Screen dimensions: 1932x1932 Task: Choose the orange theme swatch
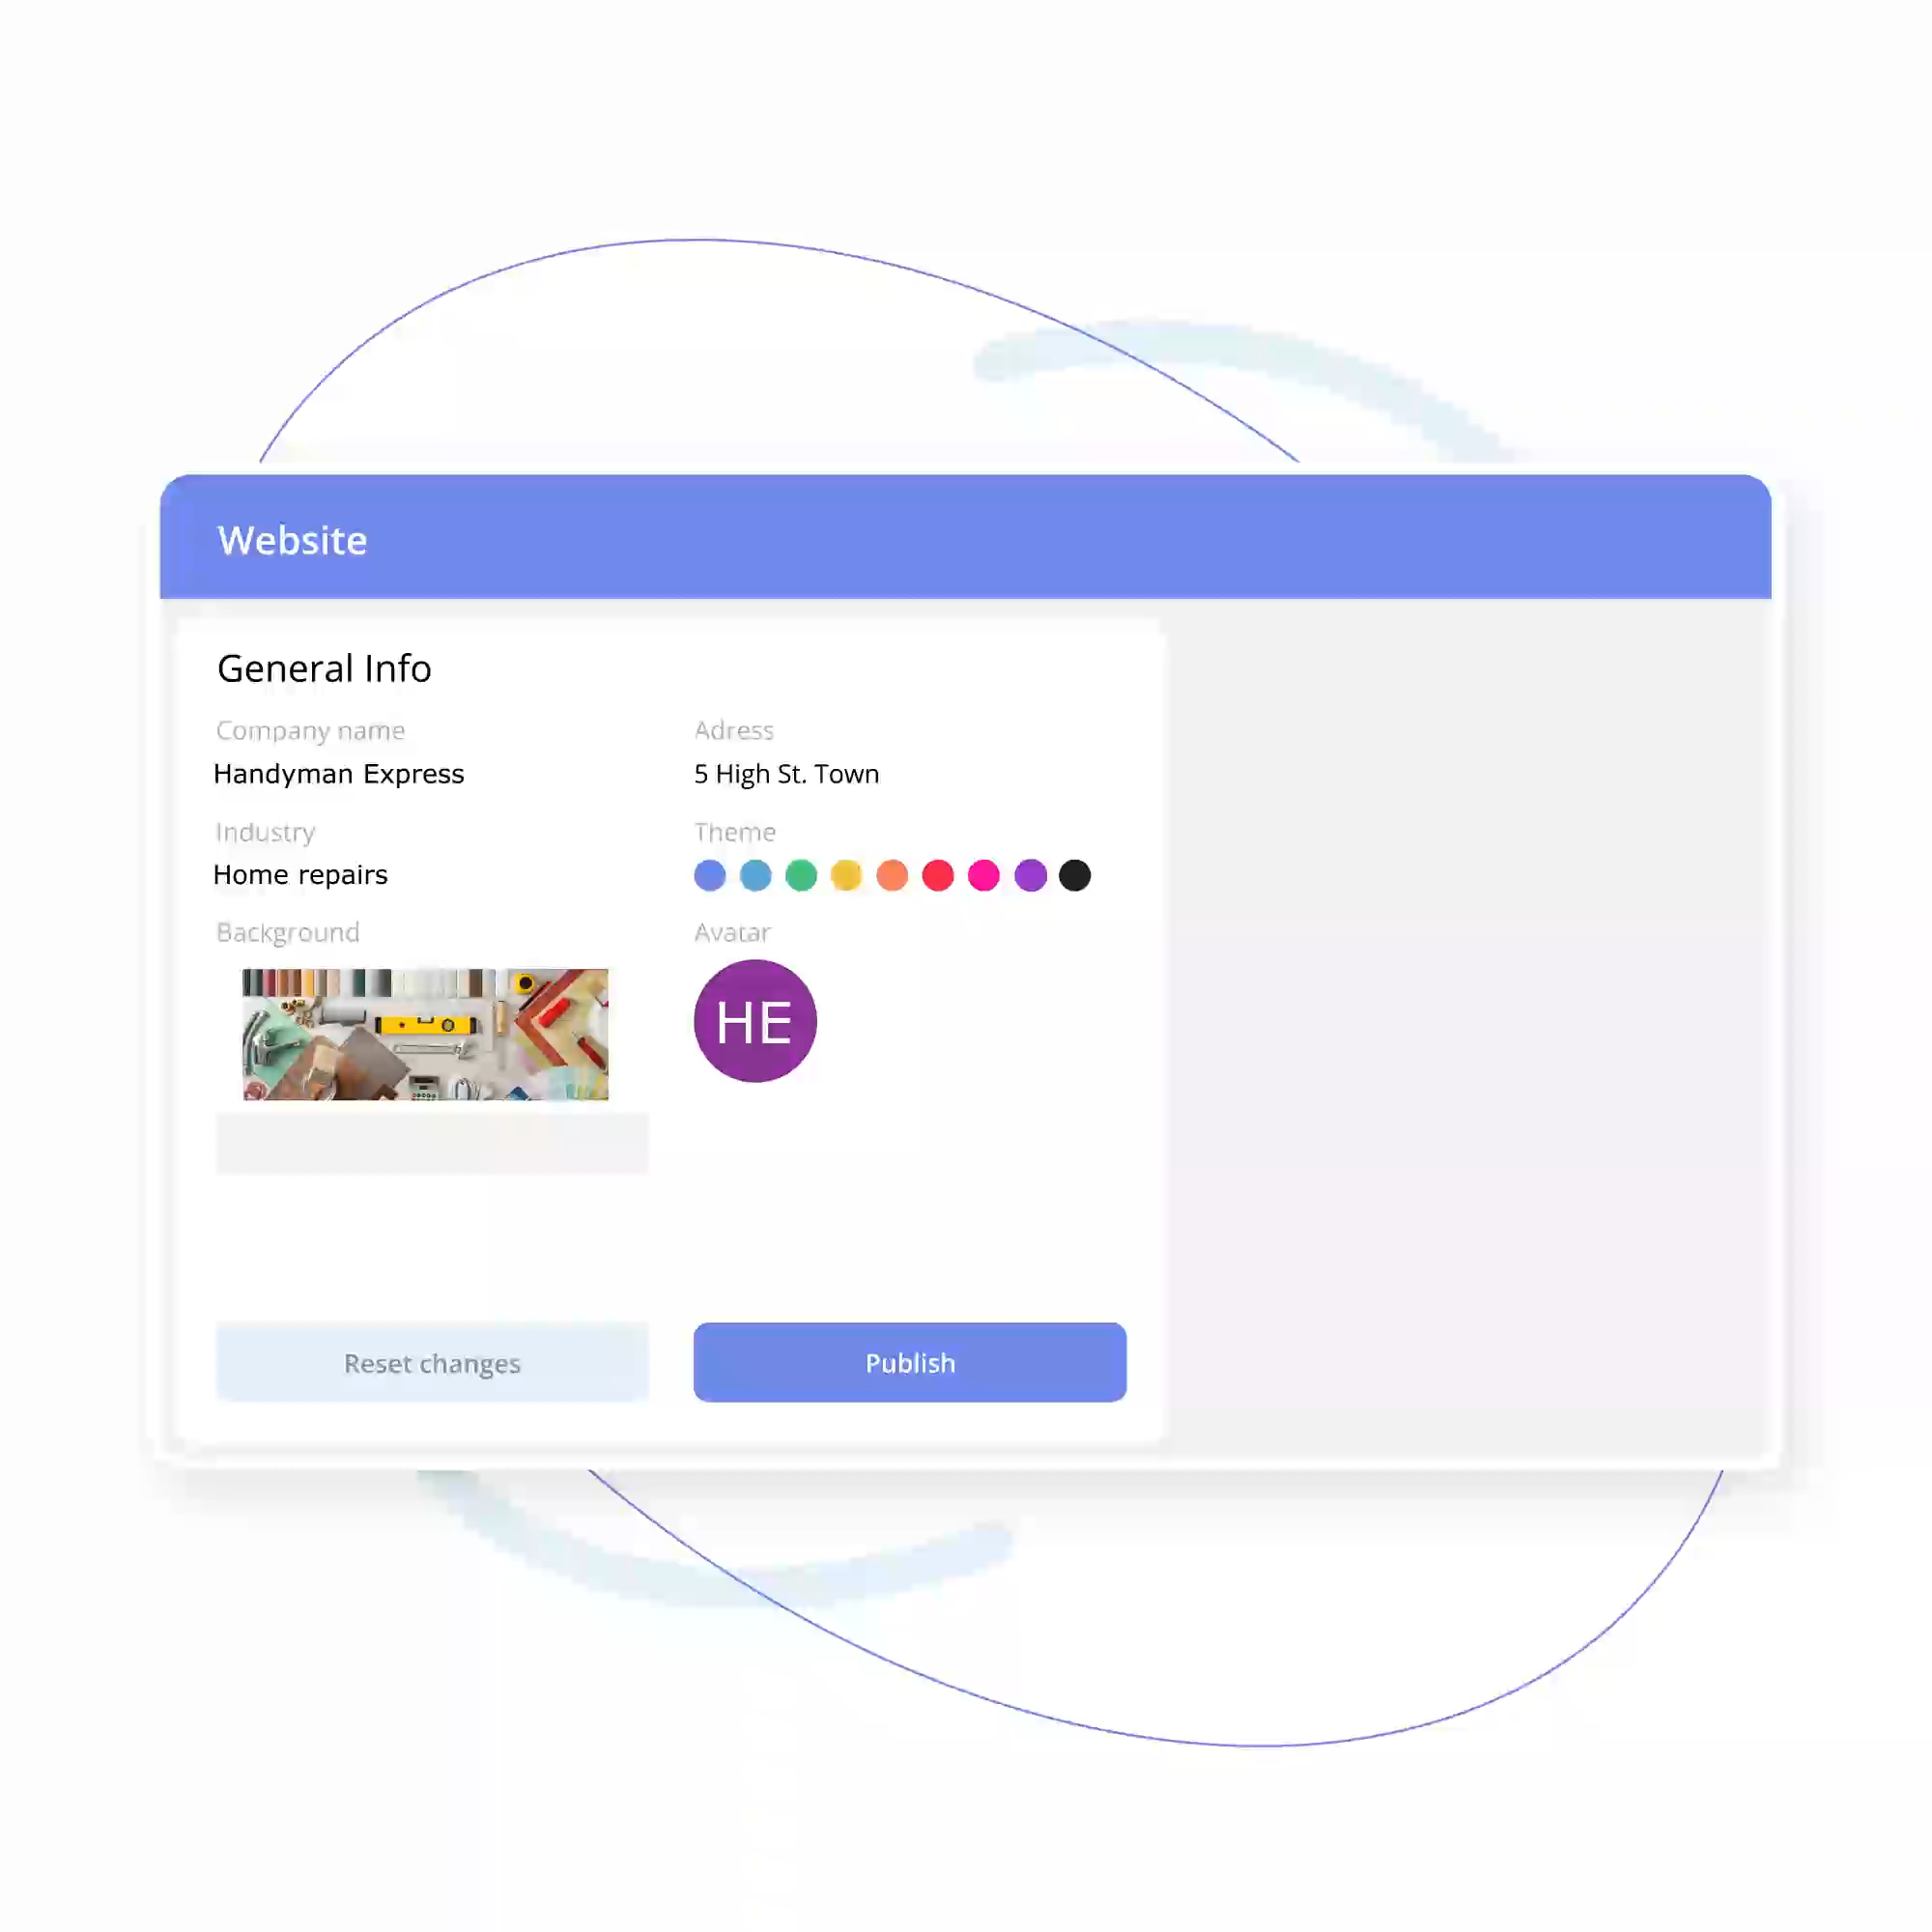pyautogui.click(x=892, y=875)
